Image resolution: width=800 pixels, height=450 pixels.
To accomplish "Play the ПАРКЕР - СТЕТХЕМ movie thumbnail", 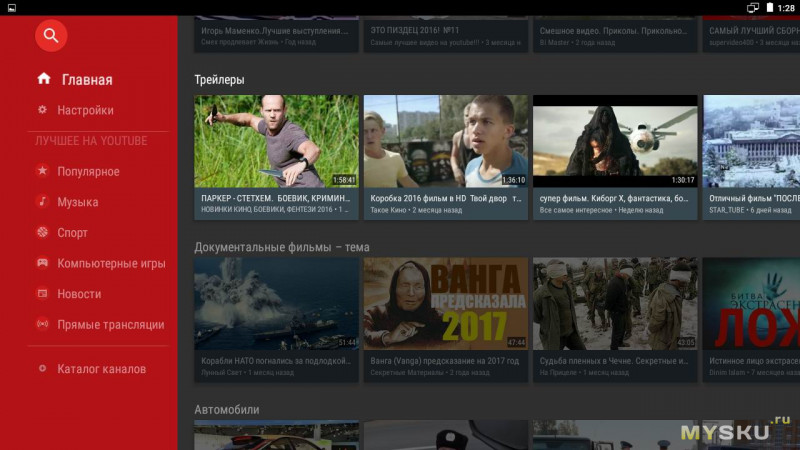I will [276, 141].
